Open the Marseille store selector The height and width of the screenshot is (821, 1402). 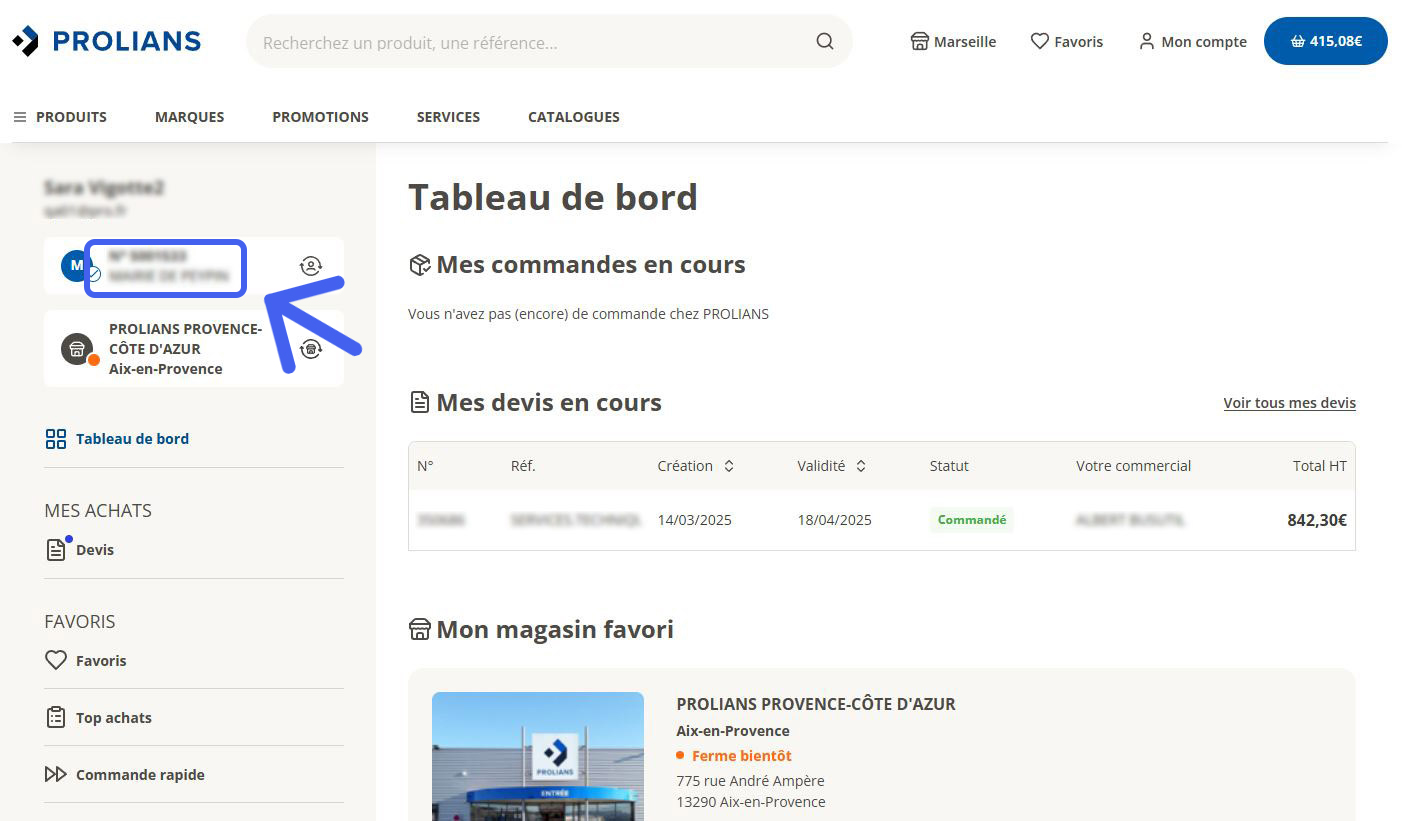(x=953, y=42)
